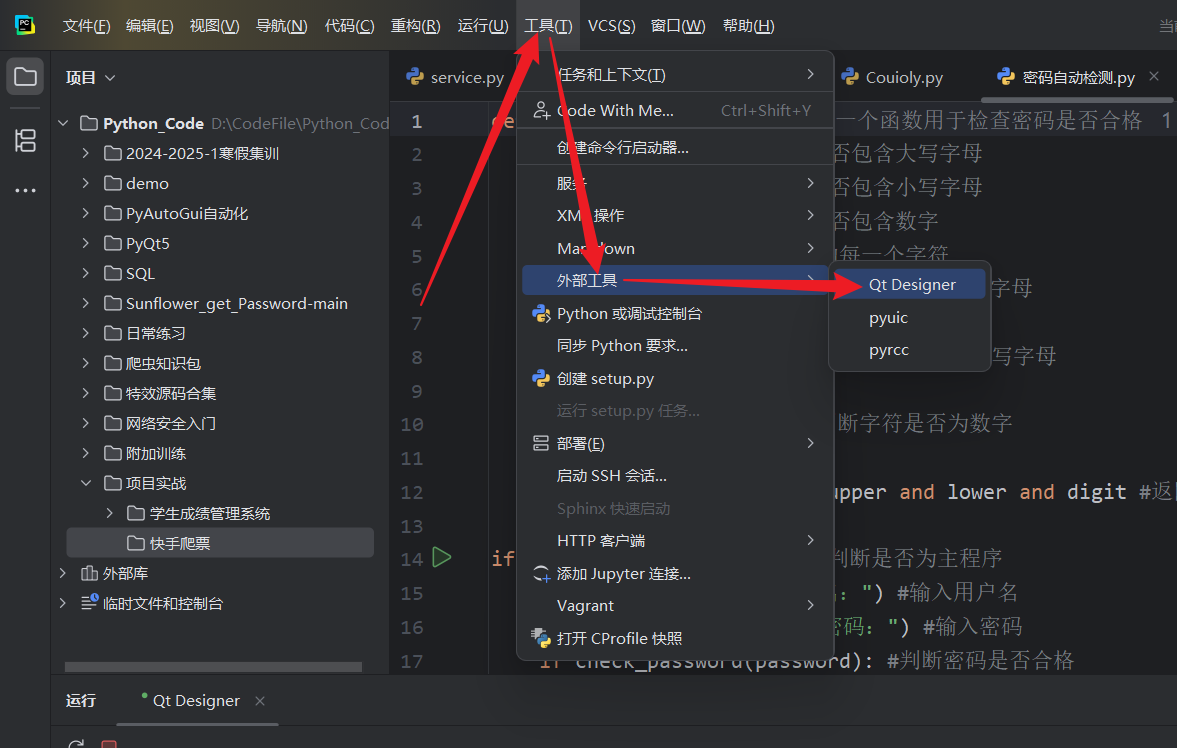Open the Markdown submenu
Image resolution: width=1177 pixels, height=748 pixels.
click(x=675, y=248)
